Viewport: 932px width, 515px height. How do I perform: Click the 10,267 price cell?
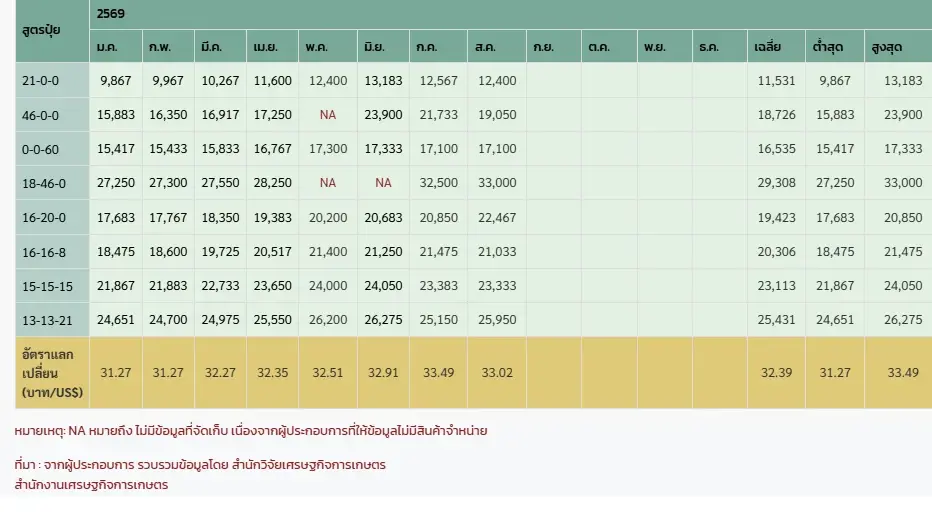(x=221, y=80)
